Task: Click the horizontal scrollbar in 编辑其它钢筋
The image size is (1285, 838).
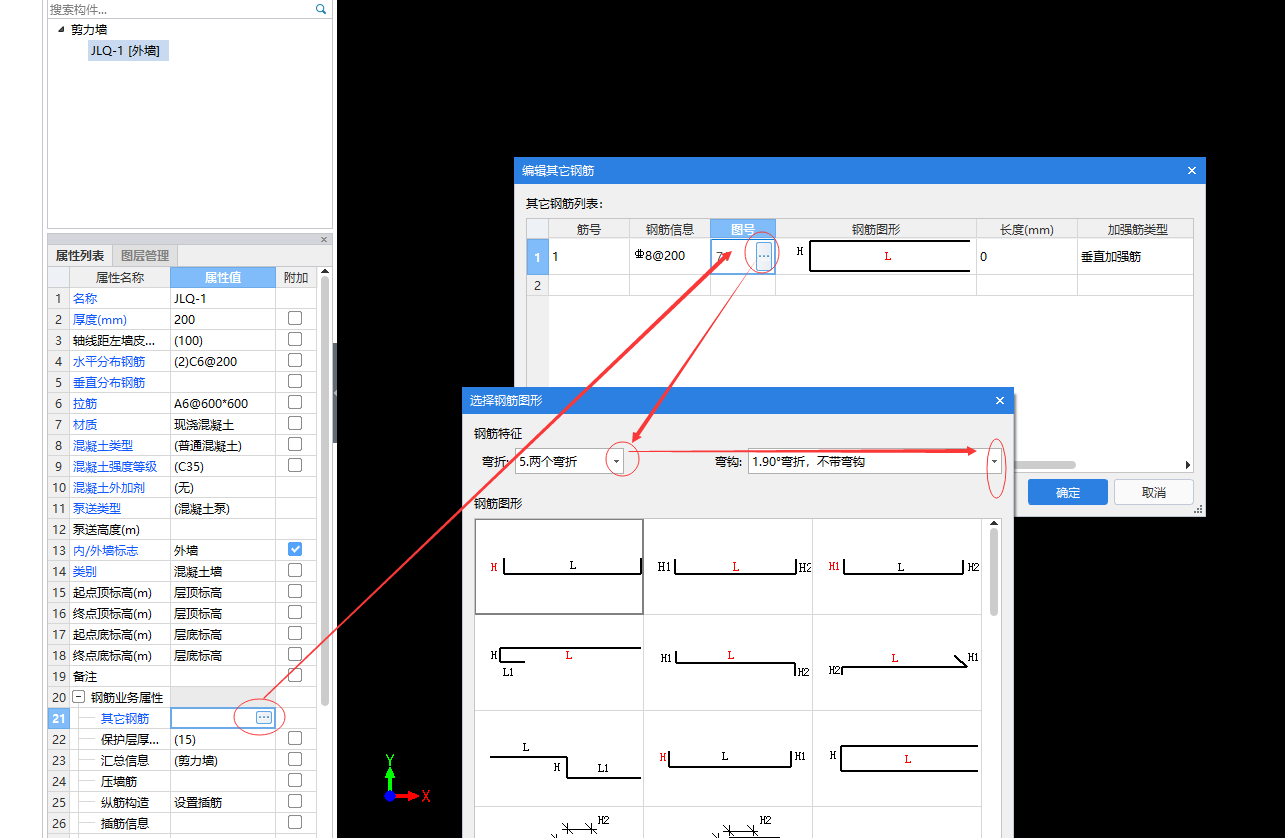Action: [1045, 465]
